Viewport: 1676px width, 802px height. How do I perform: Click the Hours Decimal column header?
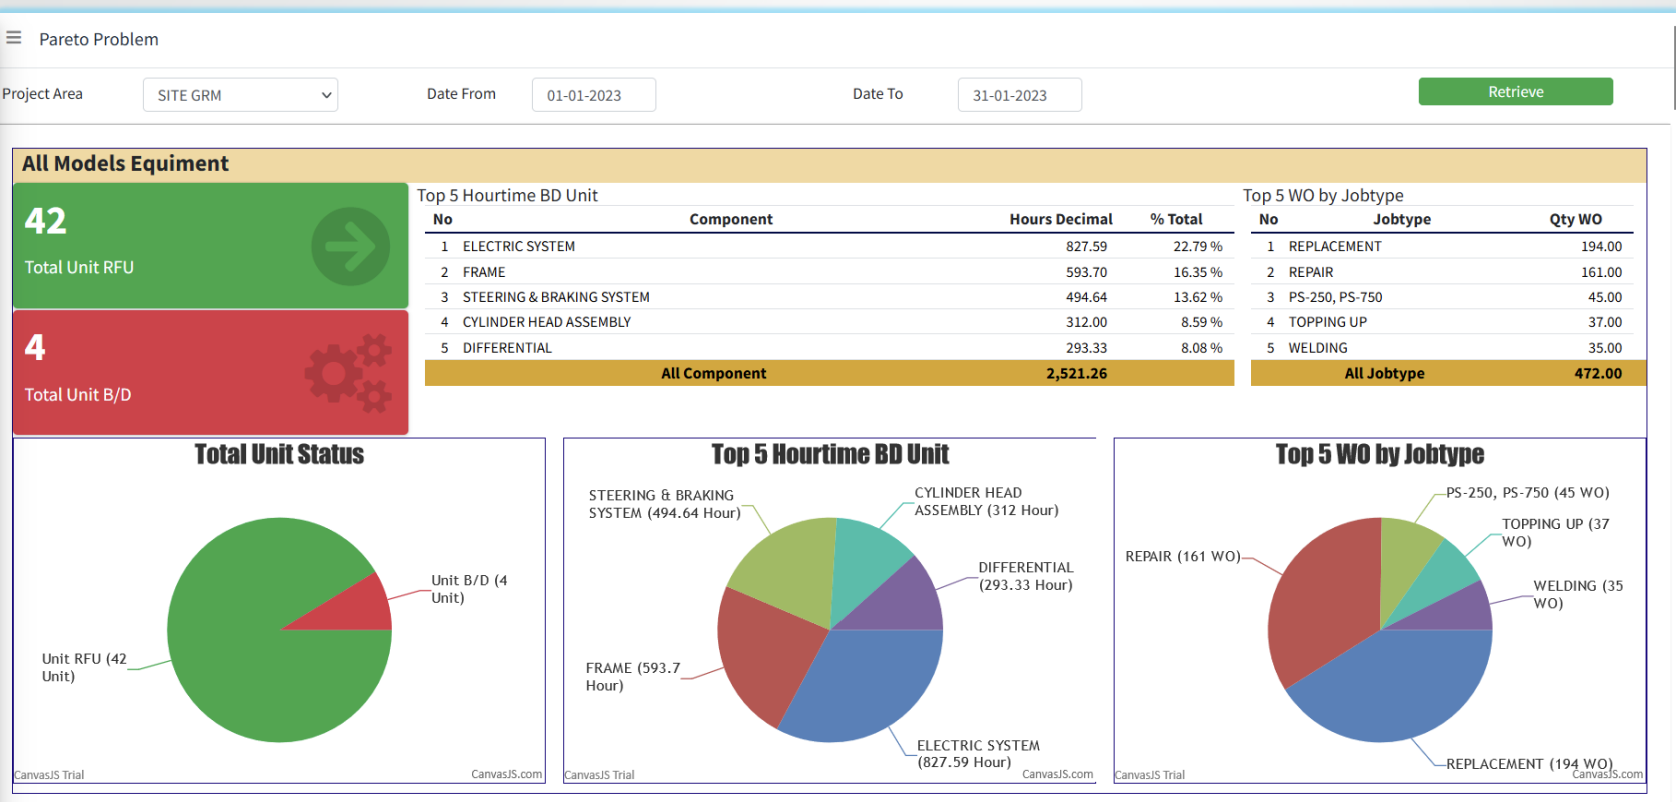[x=1061, y=219]
